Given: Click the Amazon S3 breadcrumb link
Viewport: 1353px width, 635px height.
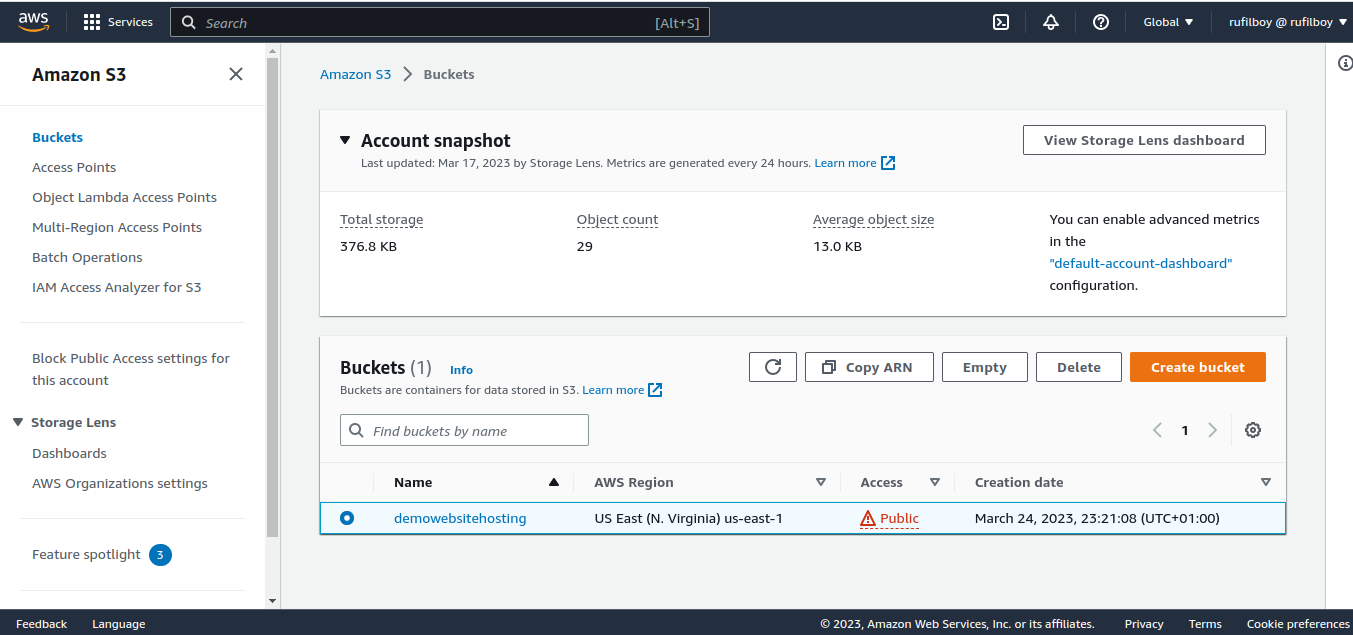Looking at the screenshot, I should (355, 74).
